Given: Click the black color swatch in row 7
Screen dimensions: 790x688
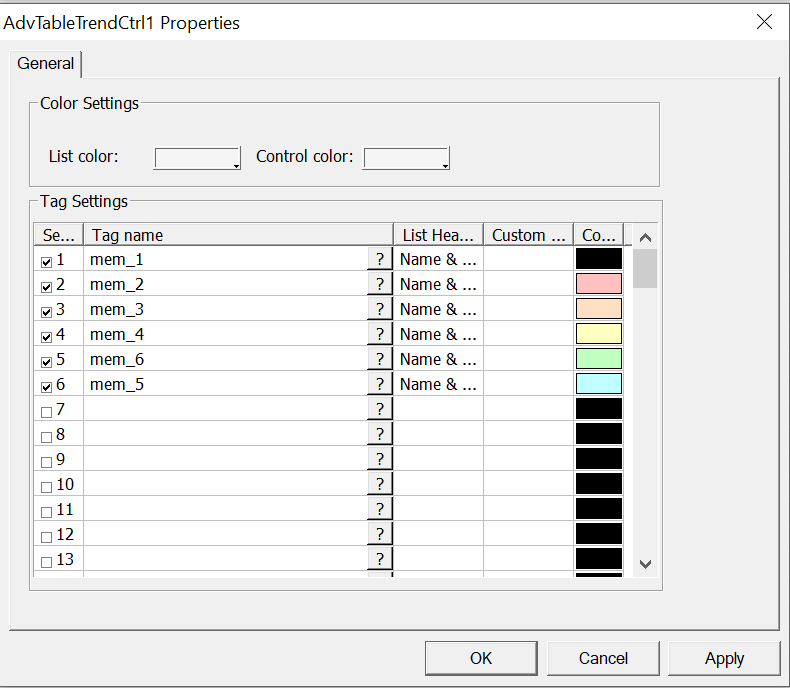Looking at the screenshot, I should click(599, 409).
